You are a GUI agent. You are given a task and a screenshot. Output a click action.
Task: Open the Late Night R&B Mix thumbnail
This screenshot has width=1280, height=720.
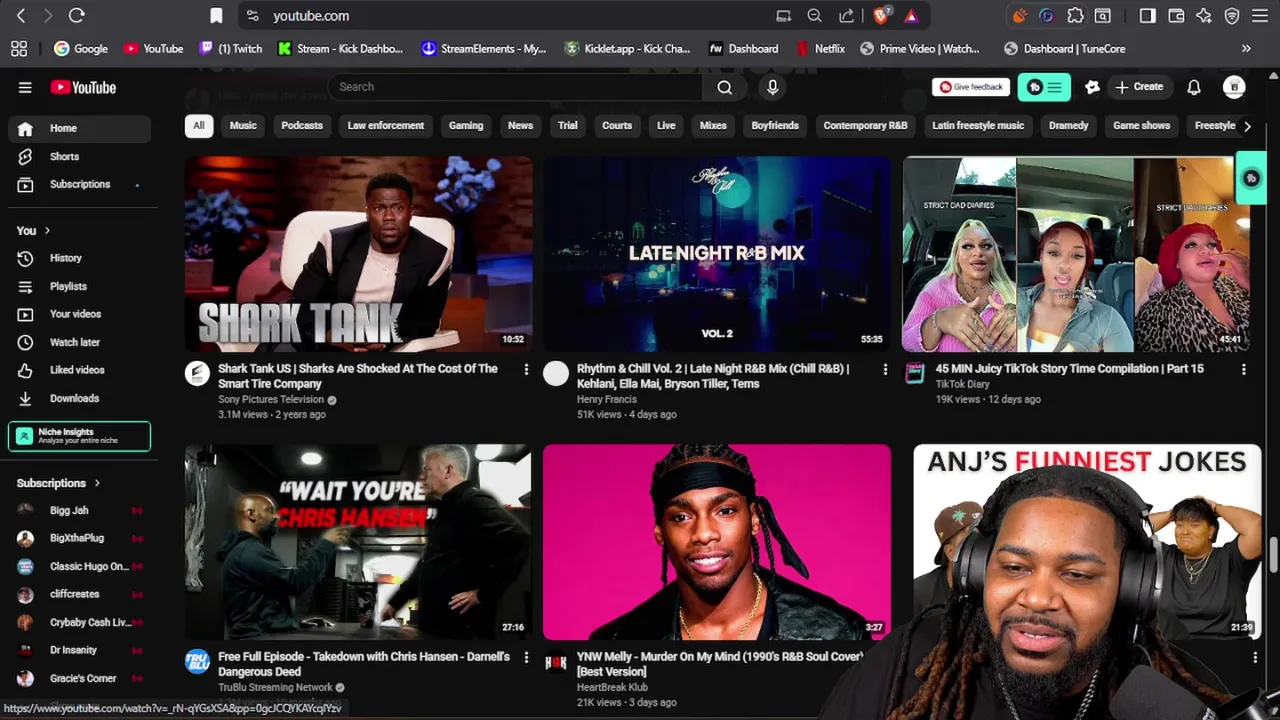717,253
